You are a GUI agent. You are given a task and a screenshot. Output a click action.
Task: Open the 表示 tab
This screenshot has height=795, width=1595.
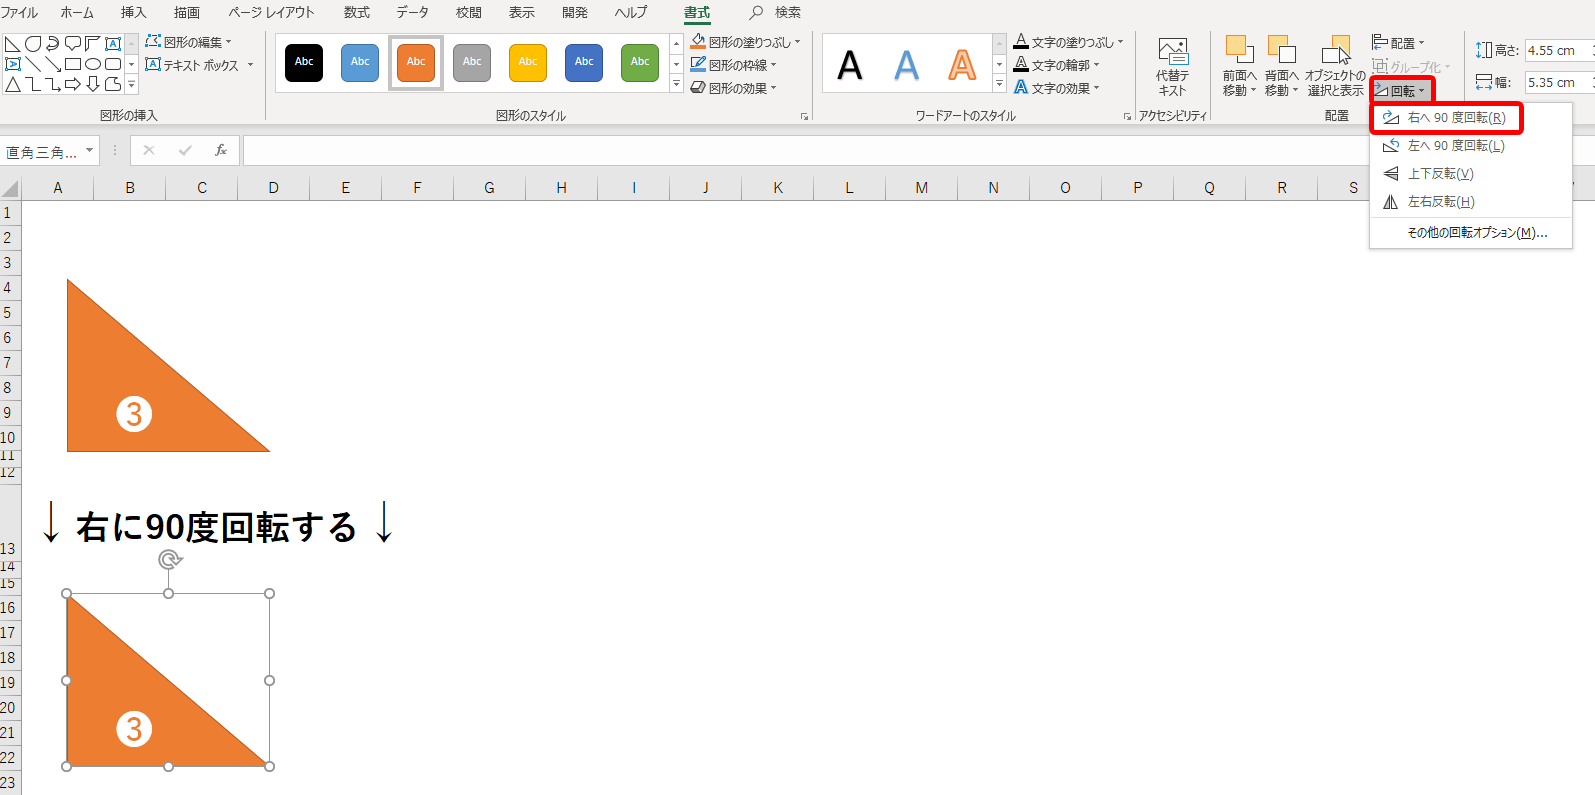pos(521,12)
